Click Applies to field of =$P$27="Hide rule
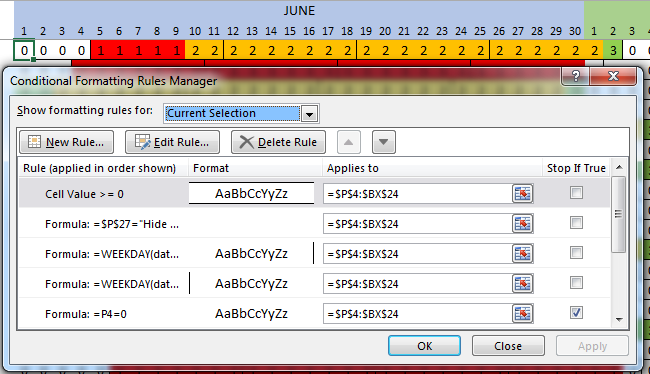650x374 pixels. [417, 224]
